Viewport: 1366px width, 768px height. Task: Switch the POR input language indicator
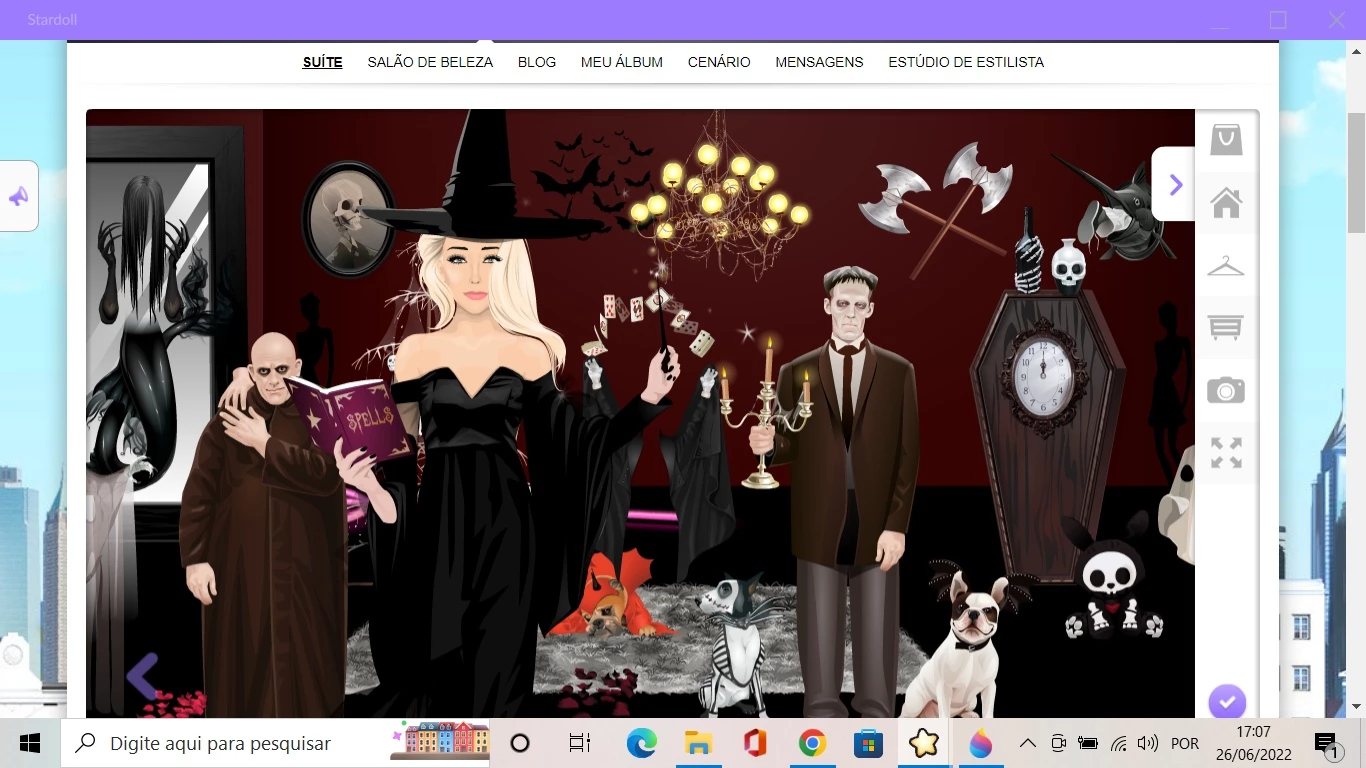click(x=1185, y=743)
